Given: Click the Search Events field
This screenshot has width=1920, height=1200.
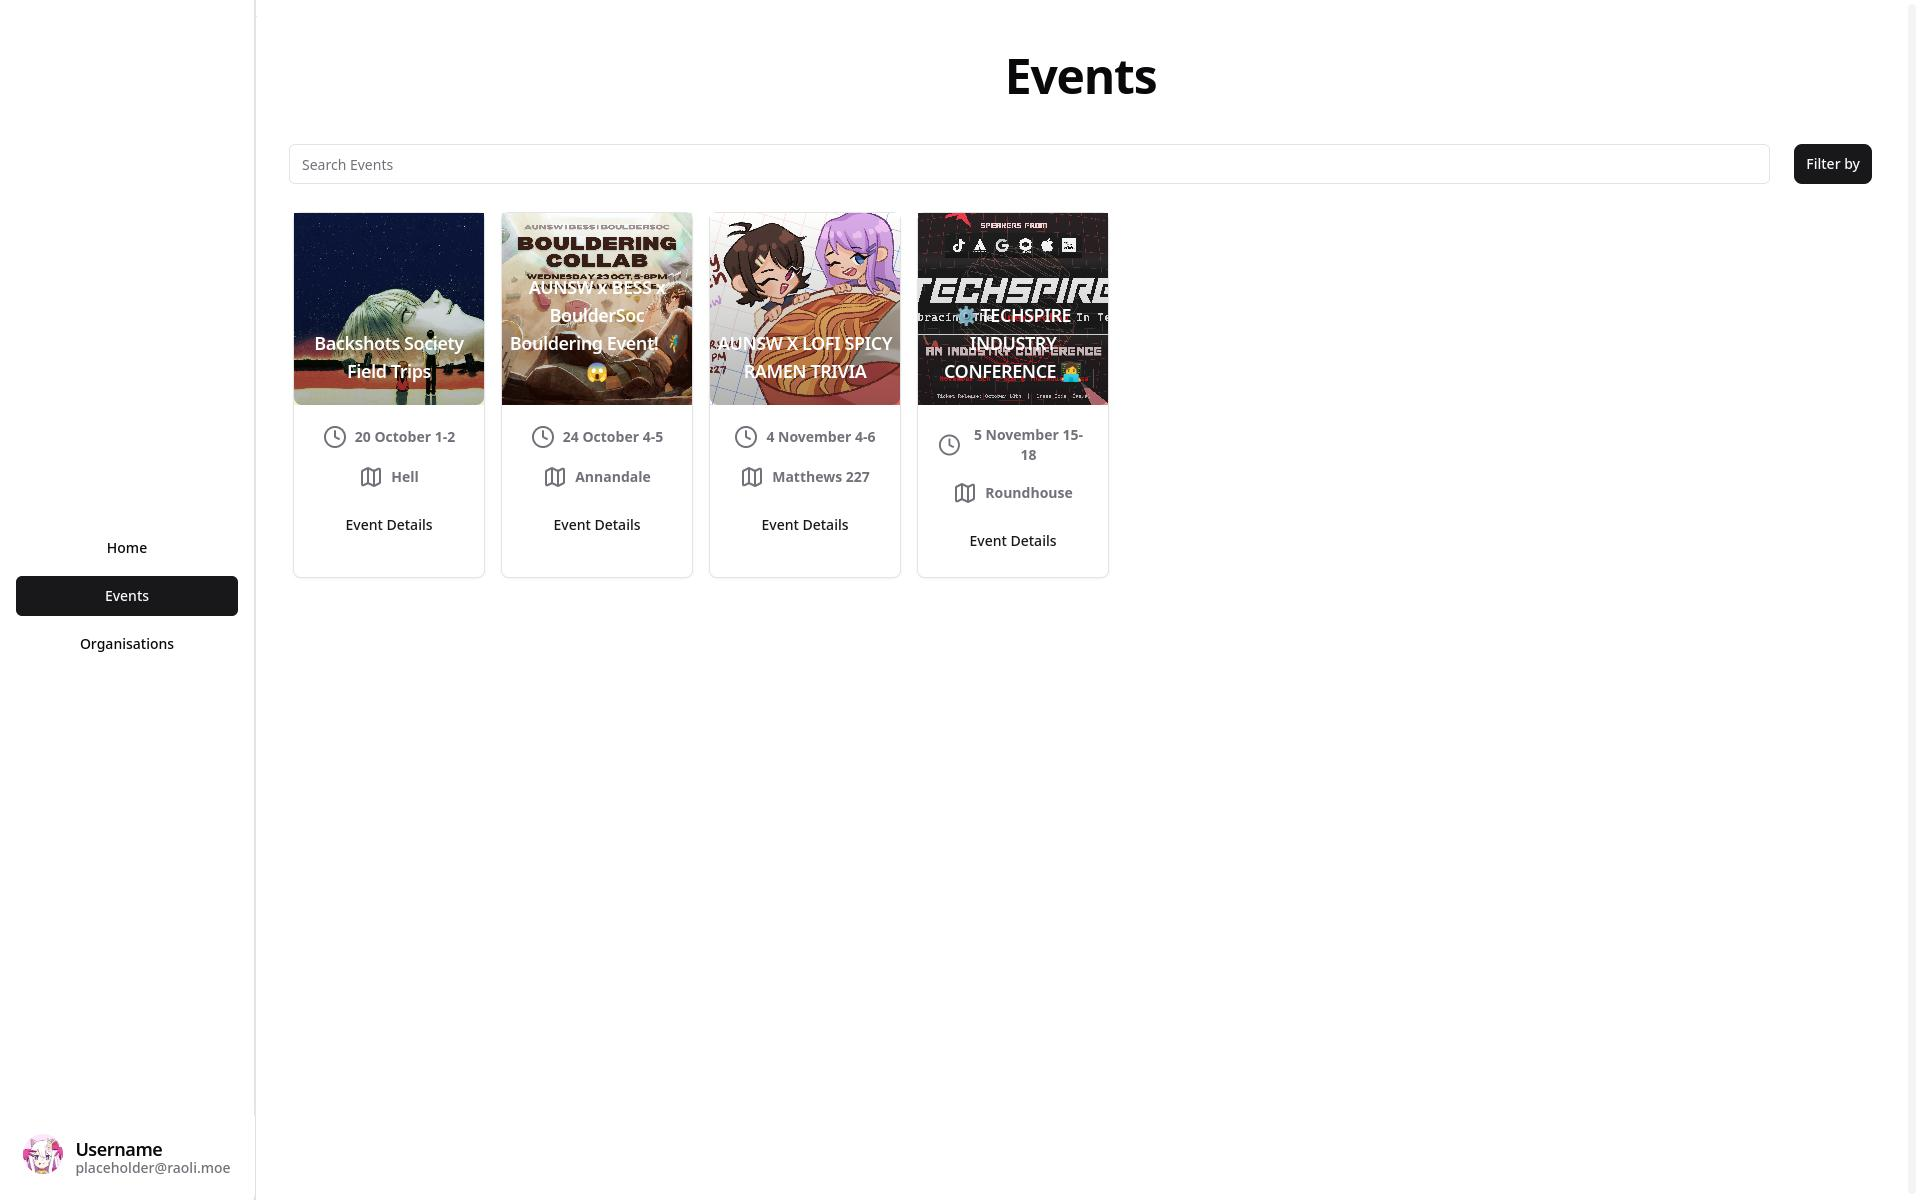Looking at the screenshot, I should coord(1029,164).
